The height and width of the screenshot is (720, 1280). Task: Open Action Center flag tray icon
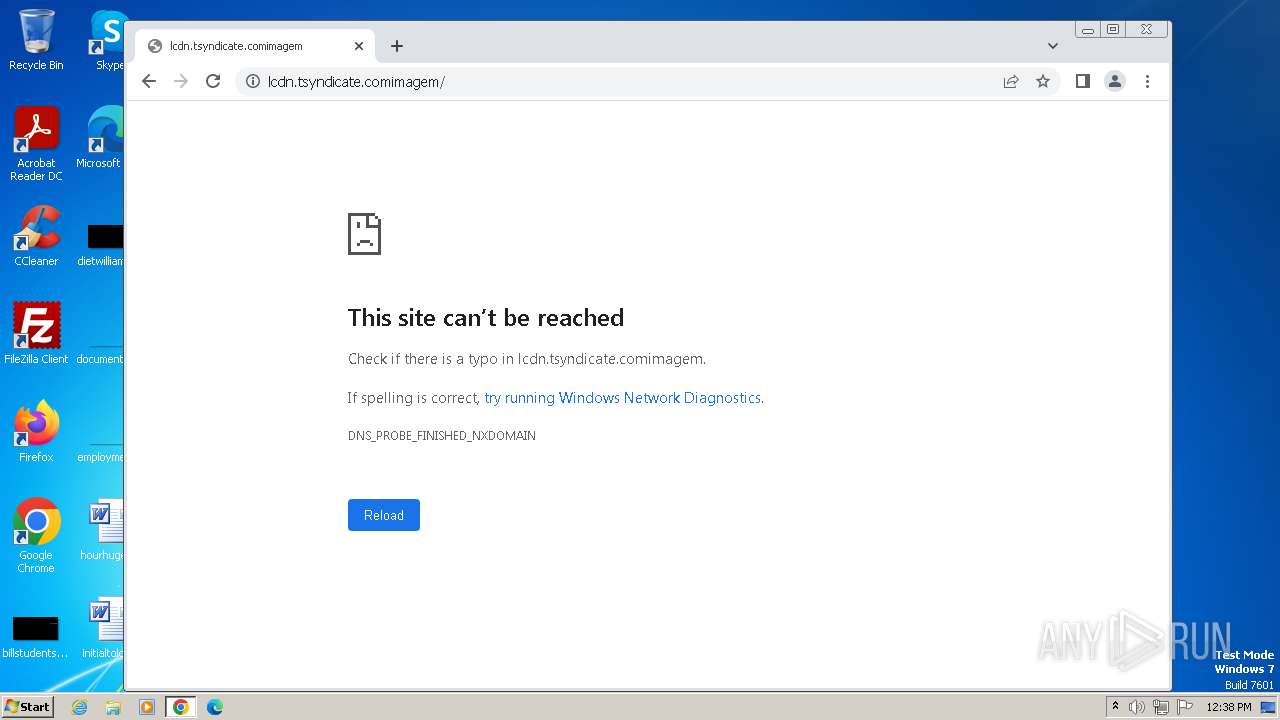[x=1185, y=707]
